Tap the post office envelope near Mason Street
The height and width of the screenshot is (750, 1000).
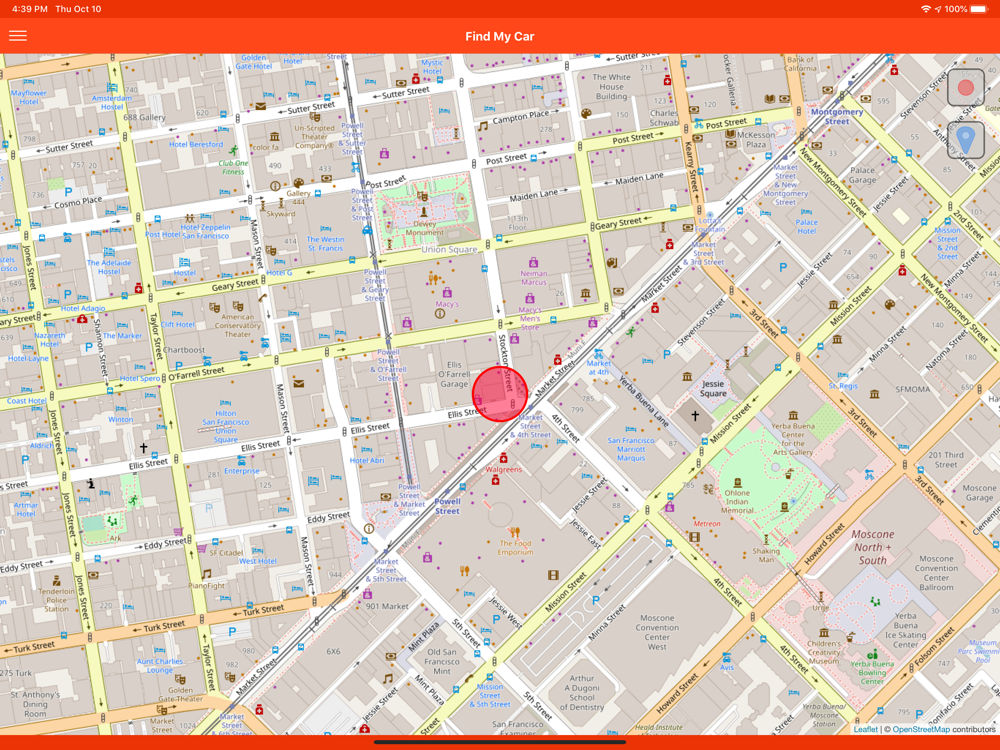[x=298, y=383]
